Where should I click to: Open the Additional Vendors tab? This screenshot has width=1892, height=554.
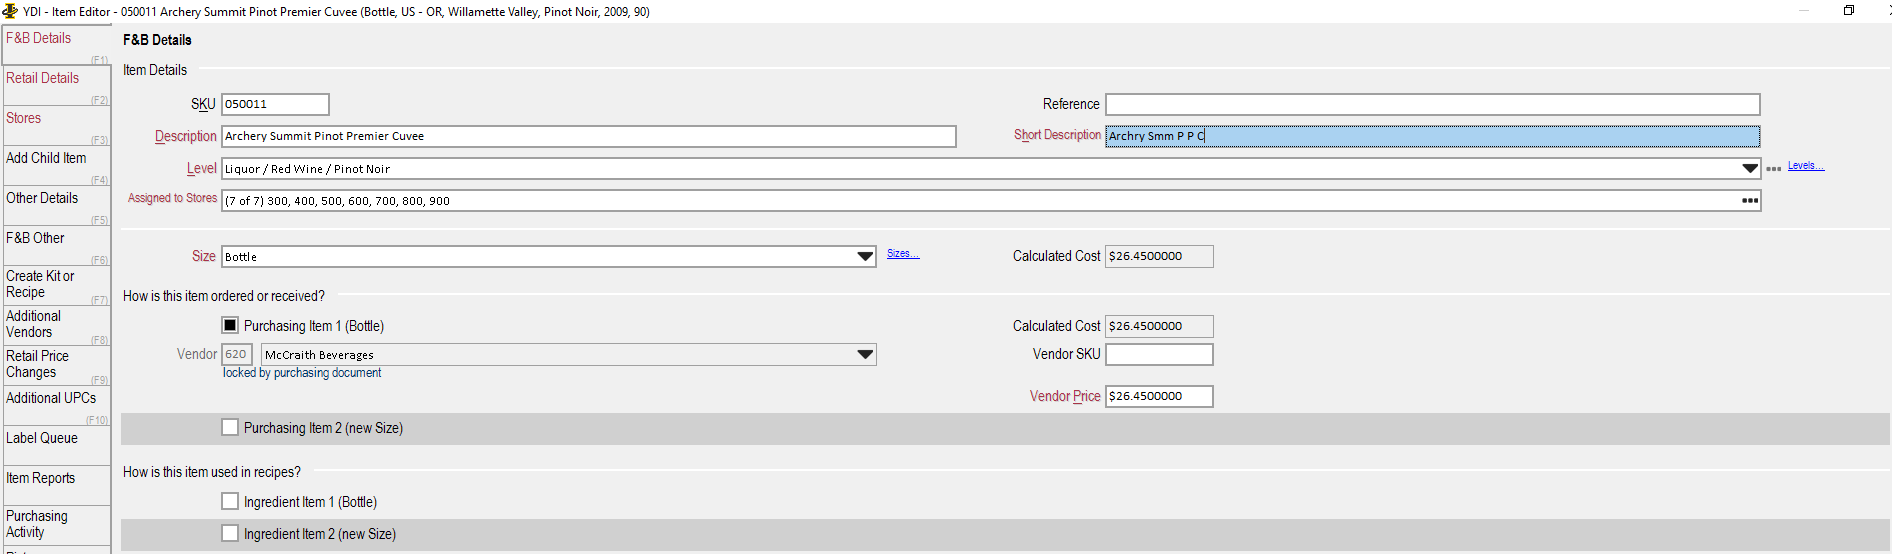coord(57,326)
